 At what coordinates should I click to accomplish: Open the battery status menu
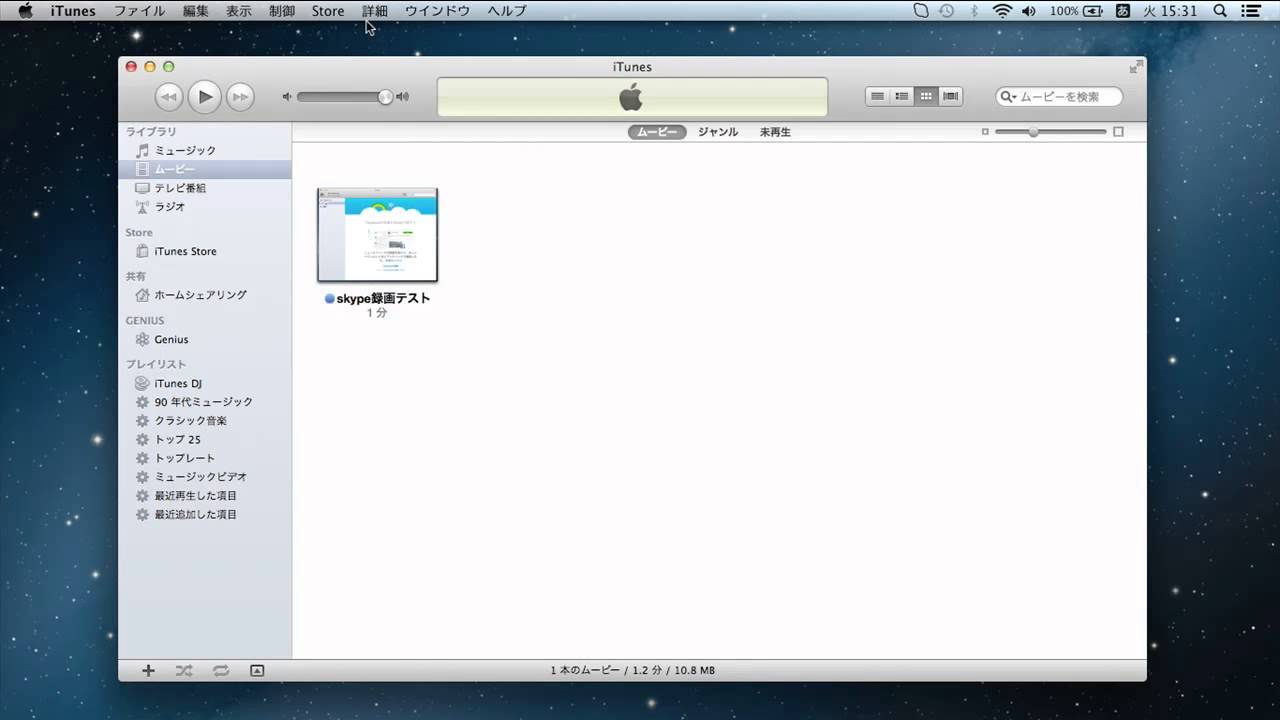(1076, 11)
